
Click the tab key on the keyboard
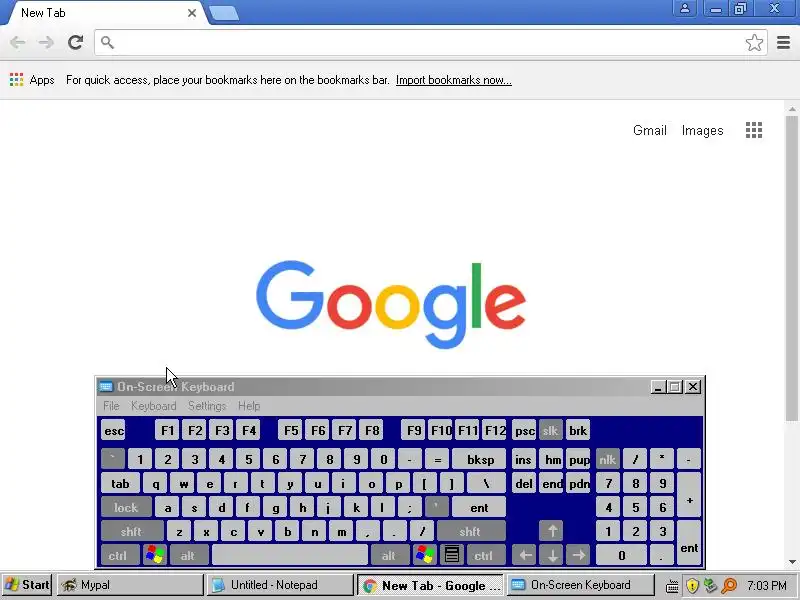coord(120,484)
